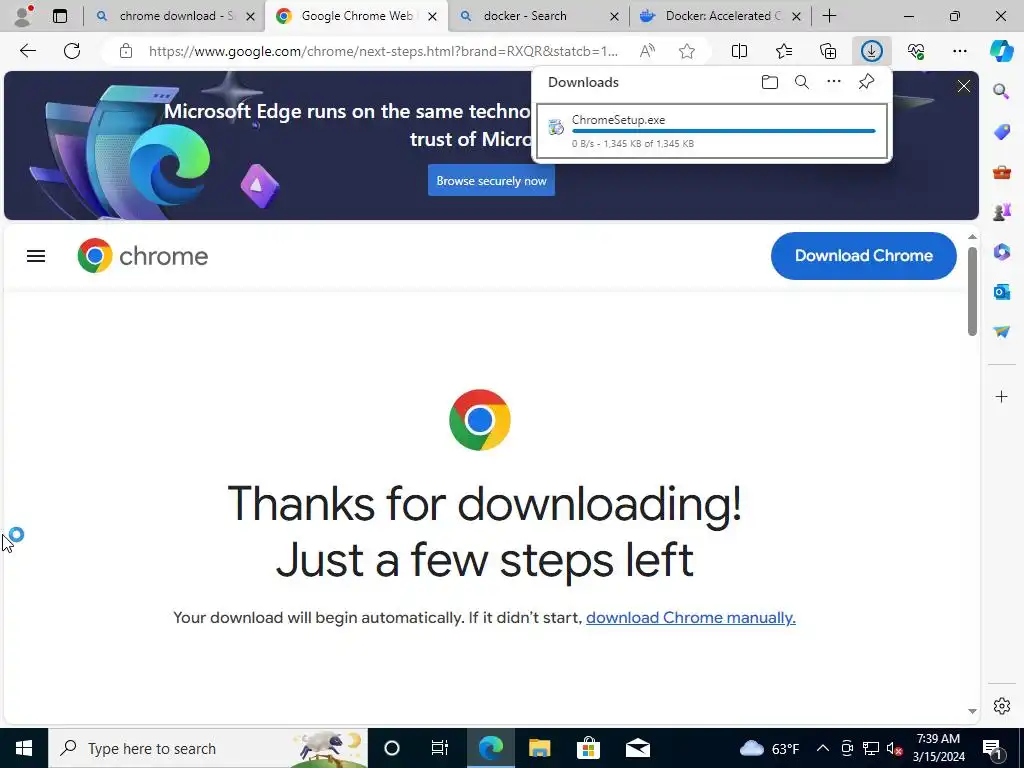Open File Explorer from taskbar
Viewport: 1024px width, 768px height.
[539, 748]
